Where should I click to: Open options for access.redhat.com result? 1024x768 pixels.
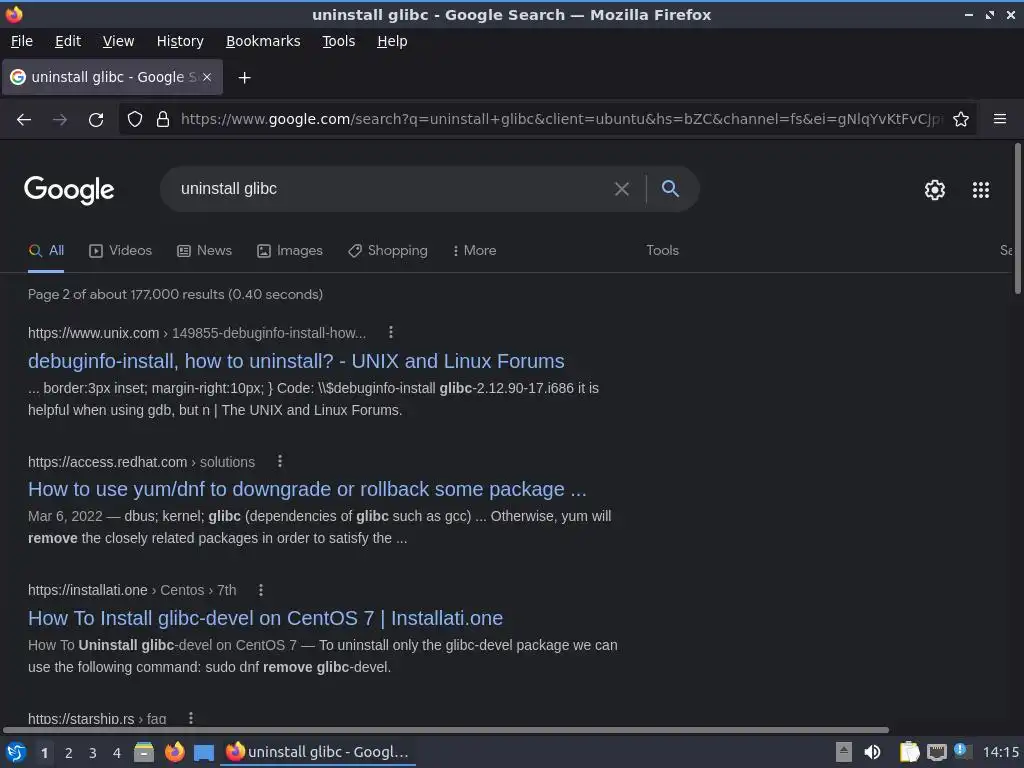coord(280,461)
